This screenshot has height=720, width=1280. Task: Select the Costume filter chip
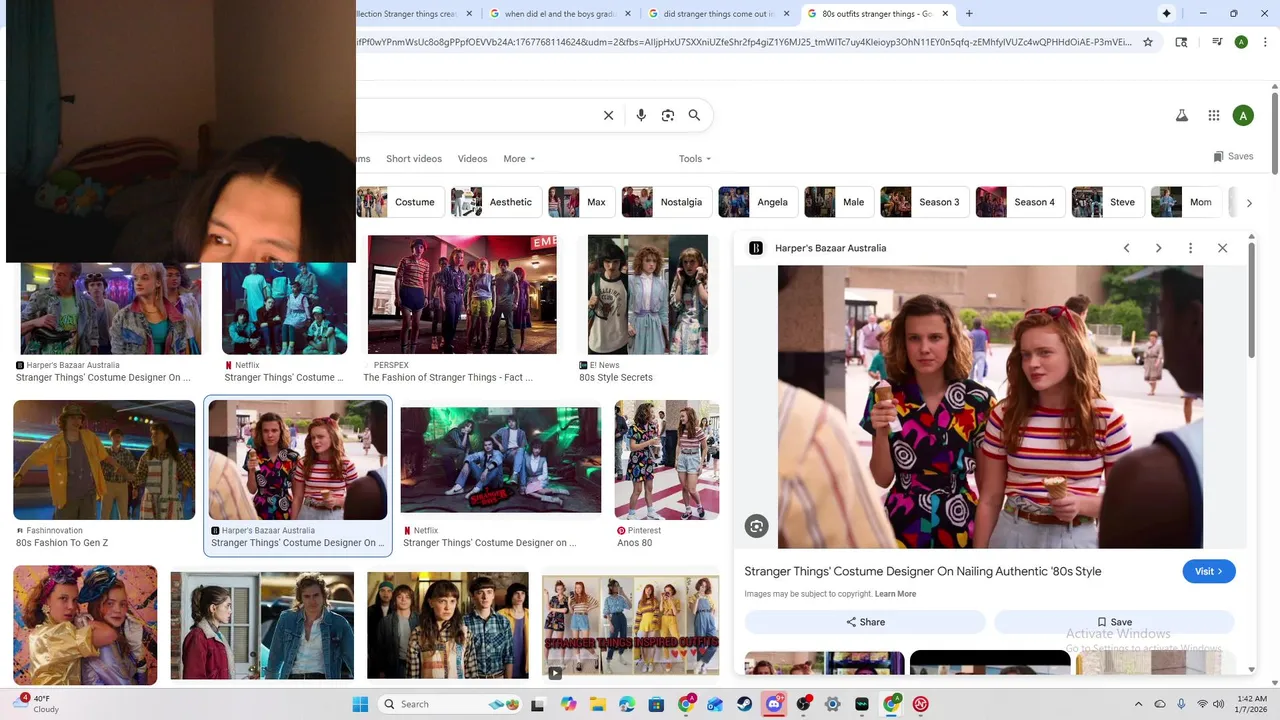(x=400, y=202)
